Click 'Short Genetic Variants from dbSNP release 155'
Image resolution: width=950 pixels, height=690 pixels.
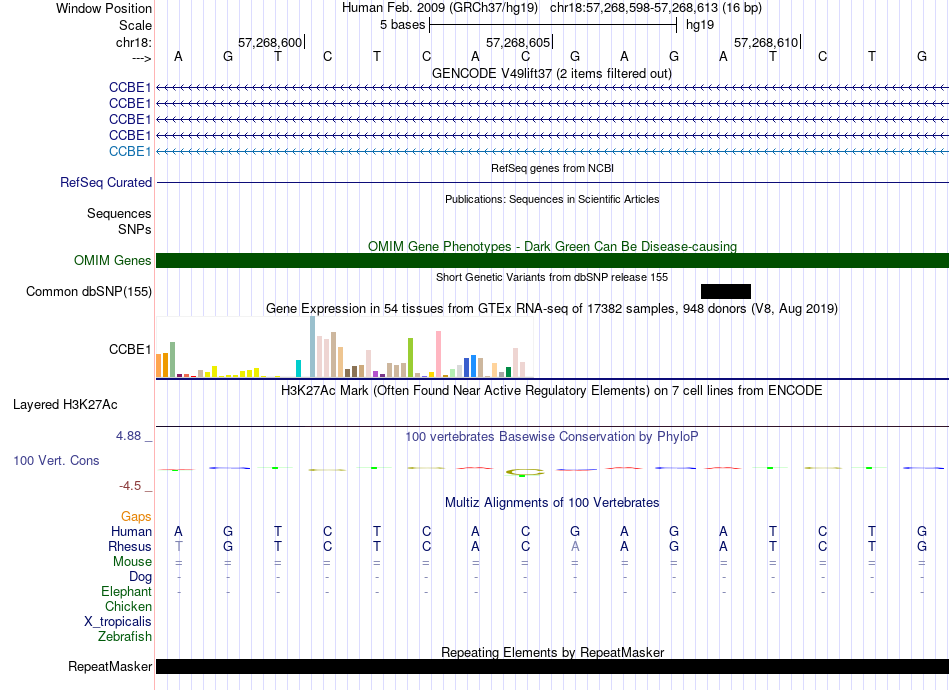(552, 277)
